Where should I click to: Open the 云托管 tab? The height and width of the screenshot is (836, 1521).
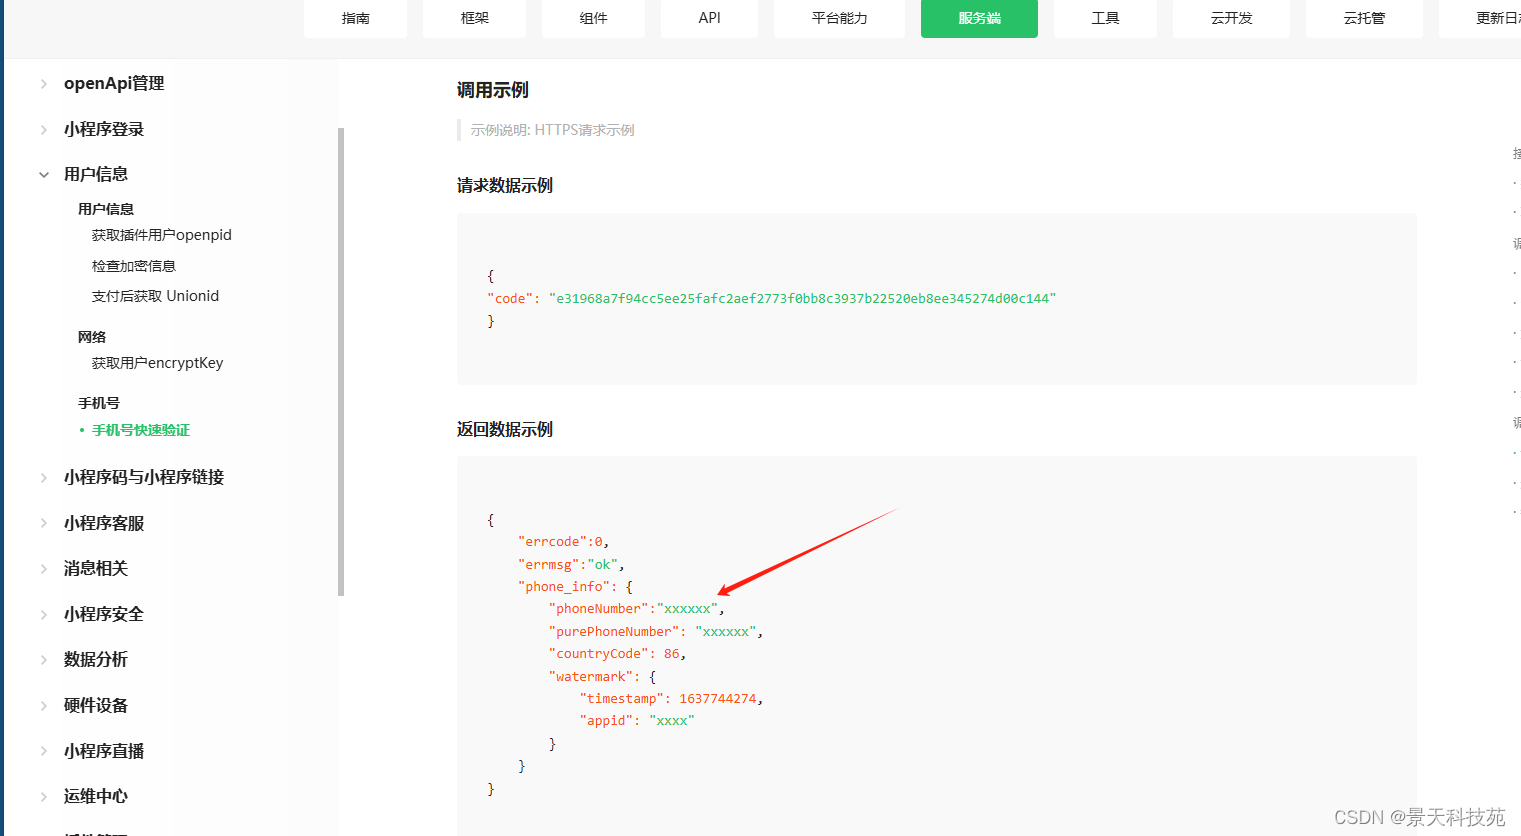(x=1364, y=18)
